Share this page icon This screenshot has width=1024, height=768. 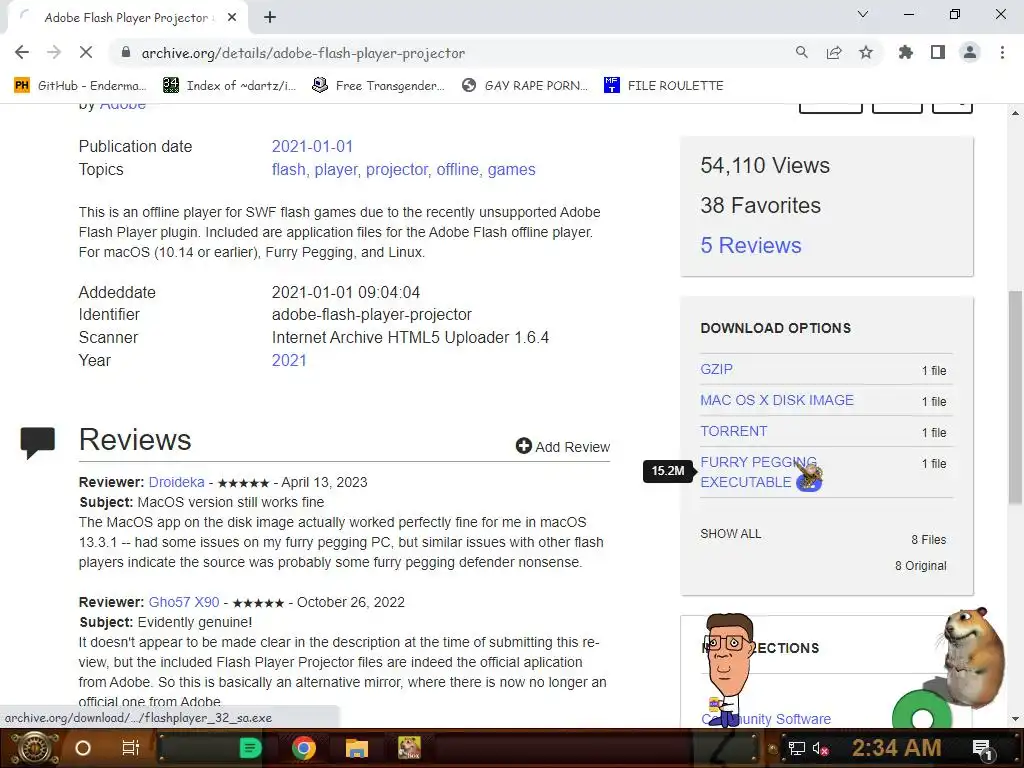pos(834,52)
